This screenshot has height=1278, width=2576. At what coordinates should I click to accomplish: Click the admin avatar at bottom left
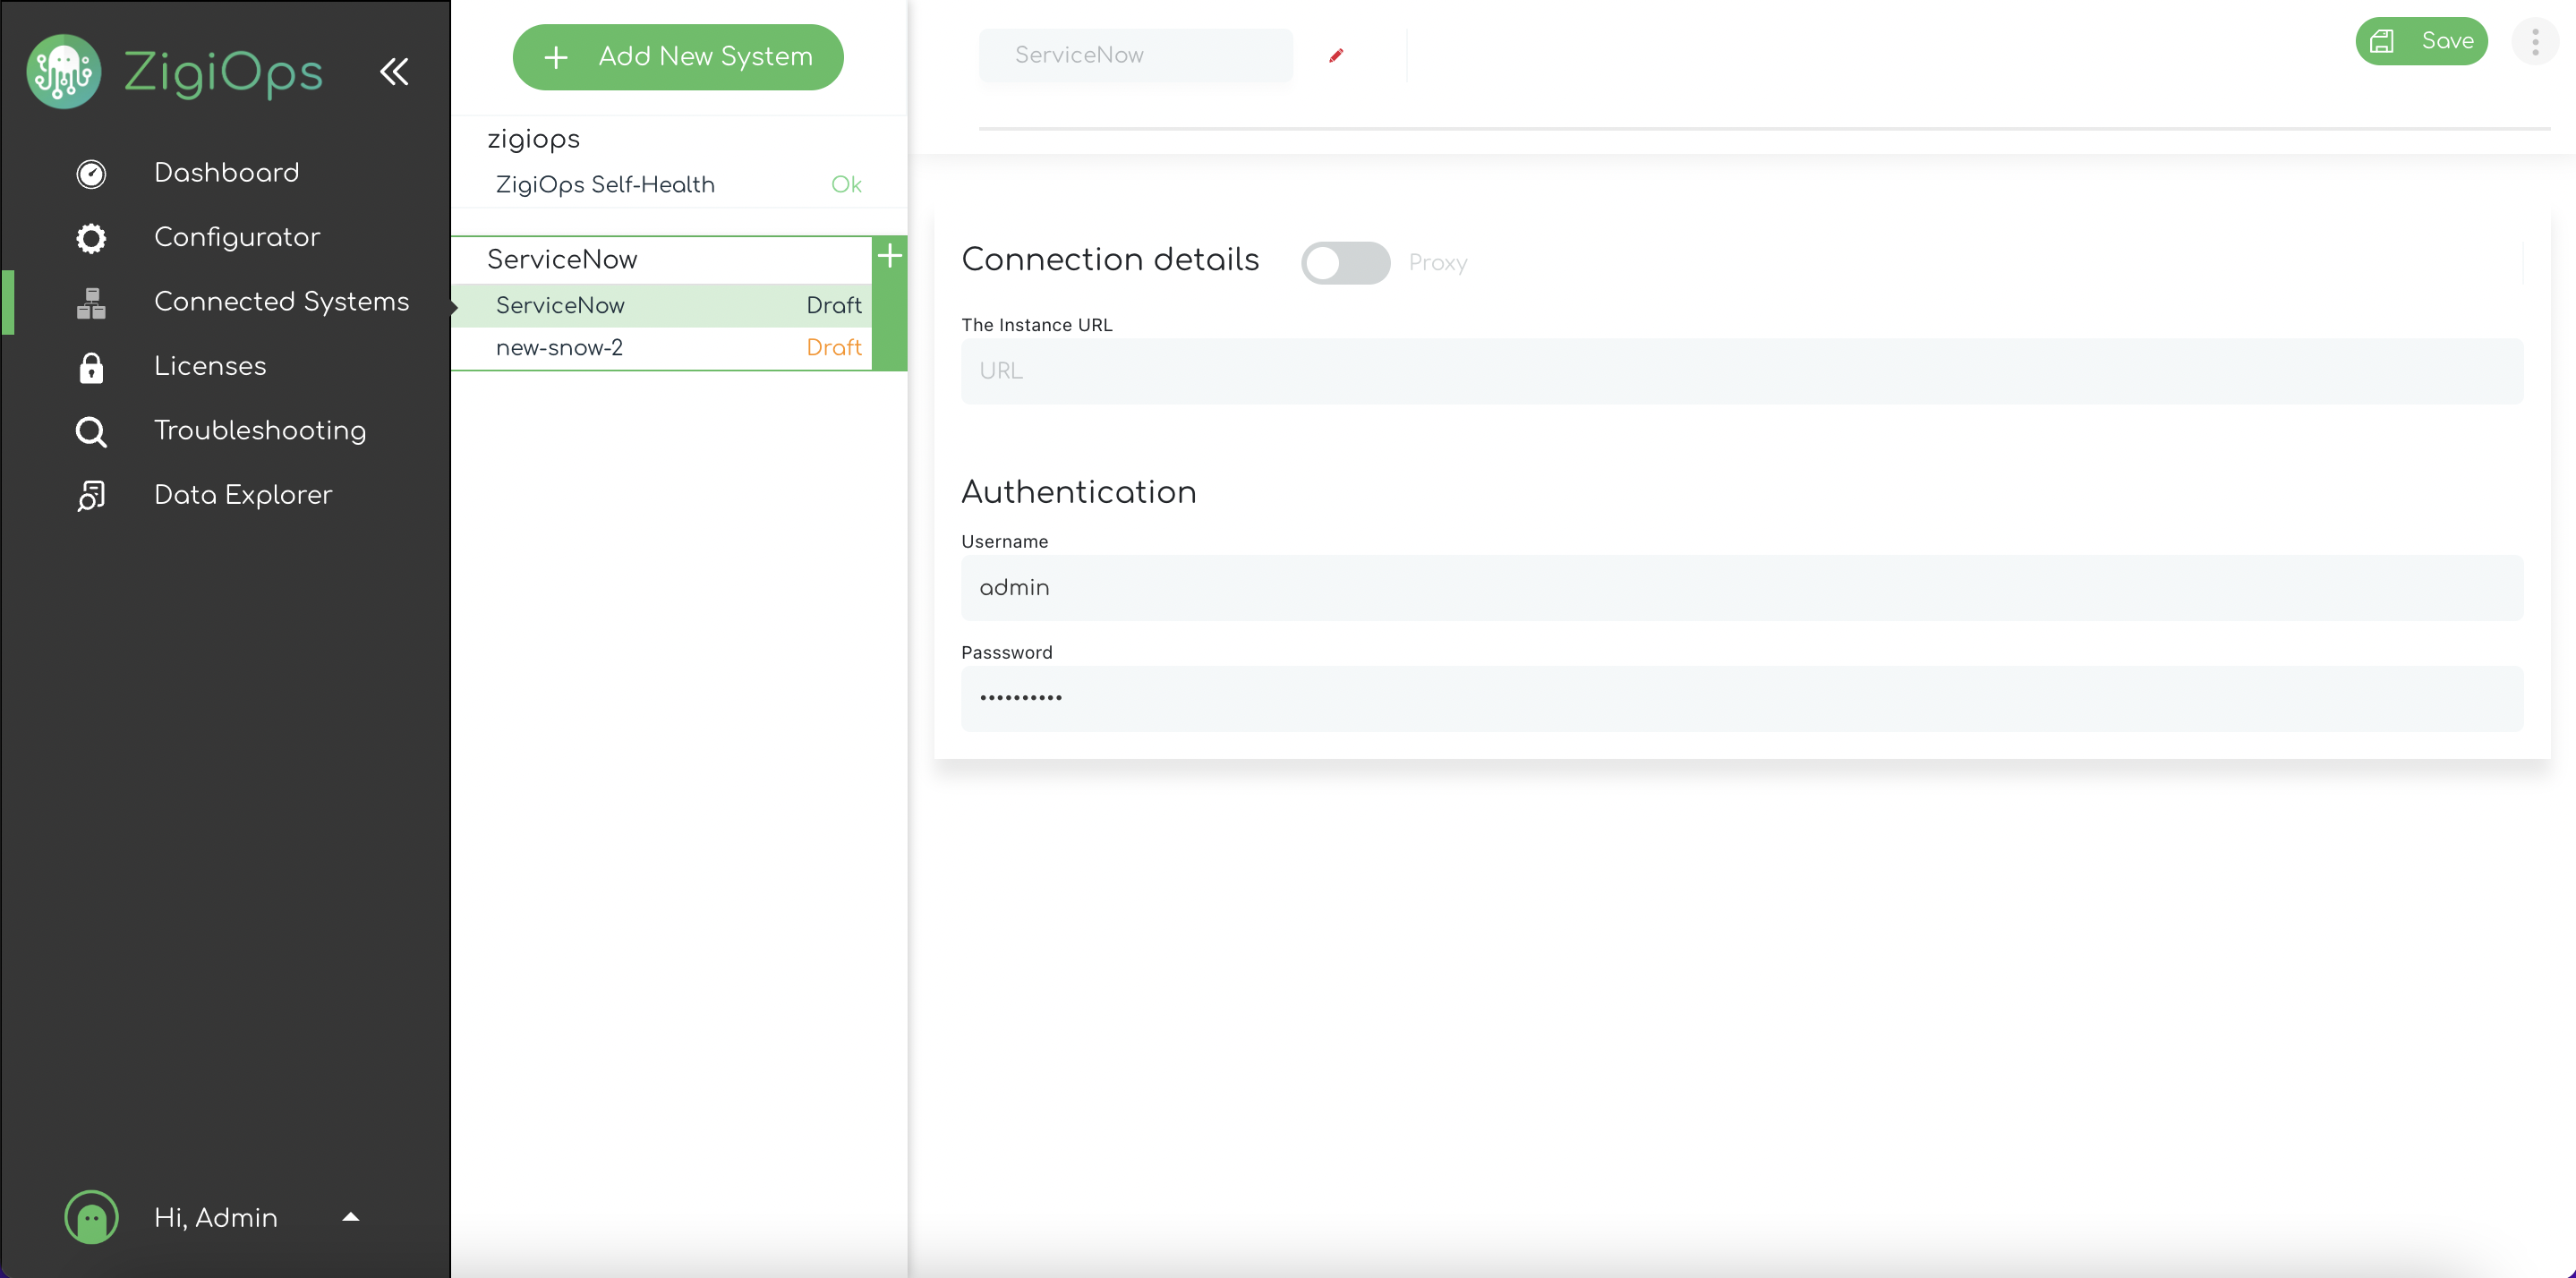coord(90,1217)
